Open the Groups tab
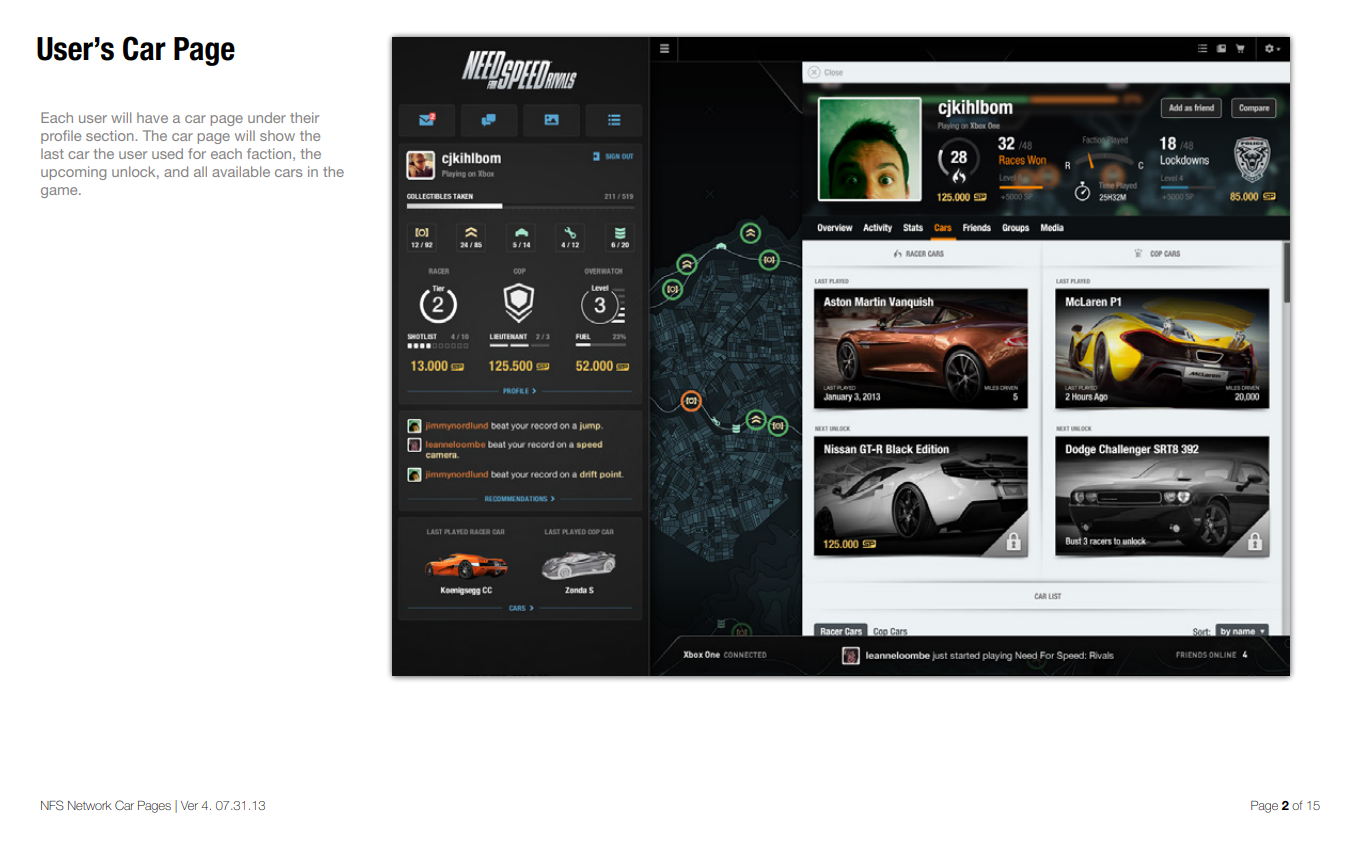The height and width of the screenshot is (849, 1362). click(x=1015, y=228)
